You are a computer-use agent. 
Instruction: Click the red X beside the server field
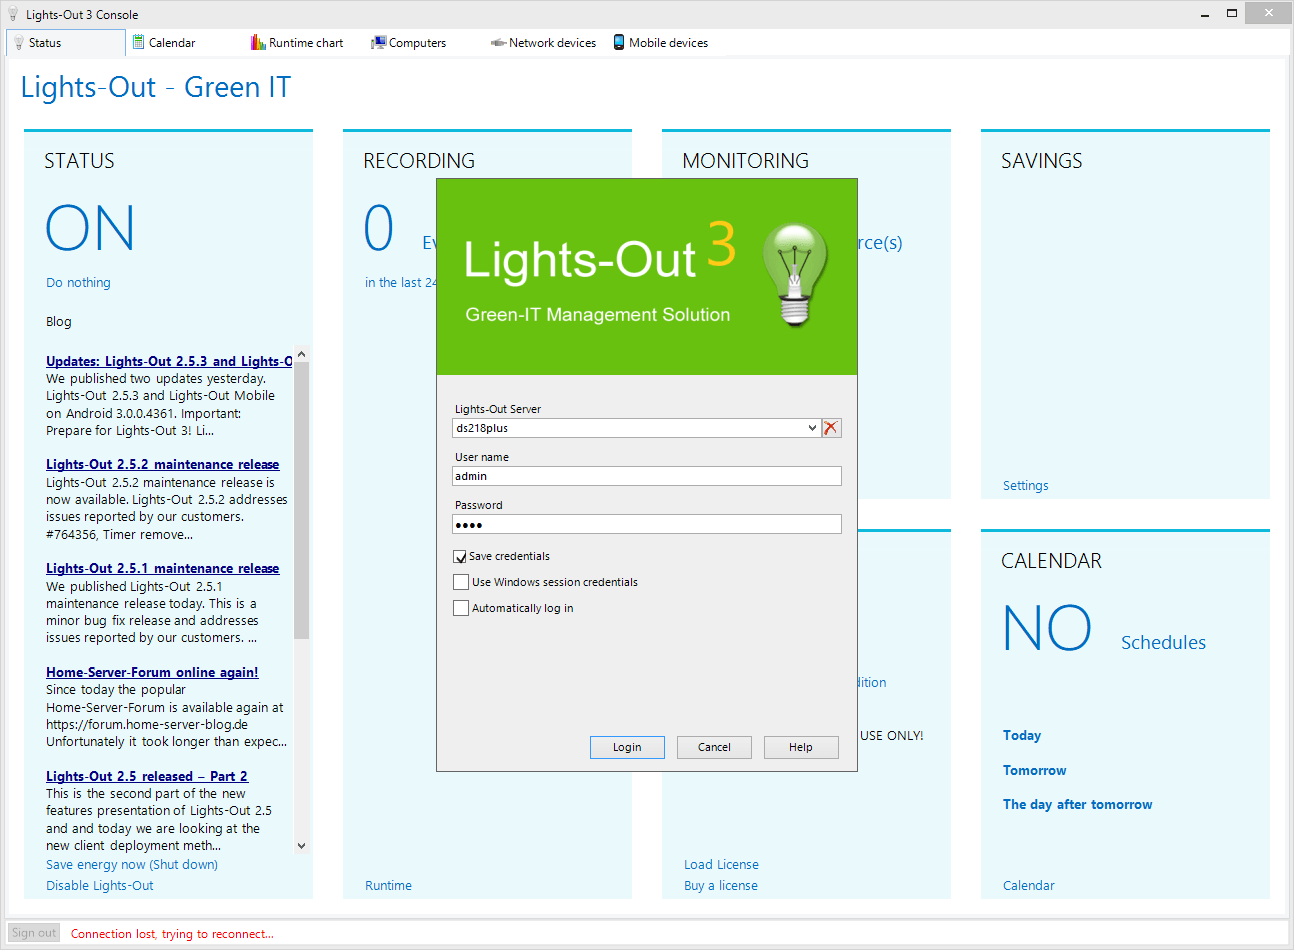click(831, 428)
